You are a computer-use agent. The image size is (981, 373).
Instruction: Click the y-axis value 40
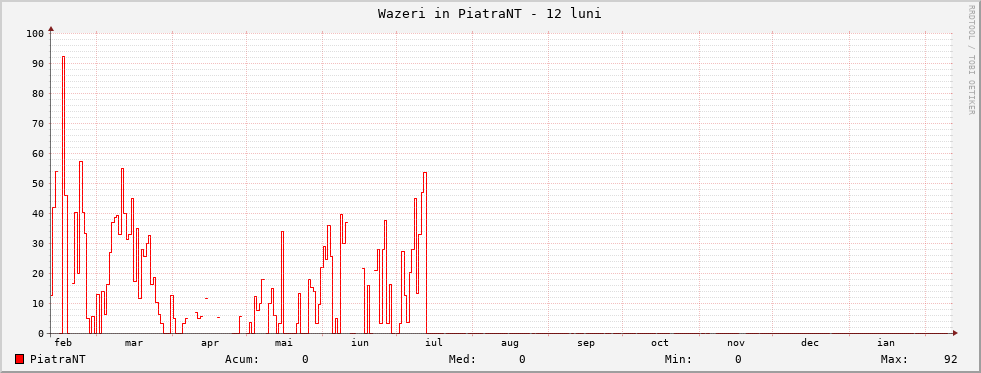click(38, 213)
